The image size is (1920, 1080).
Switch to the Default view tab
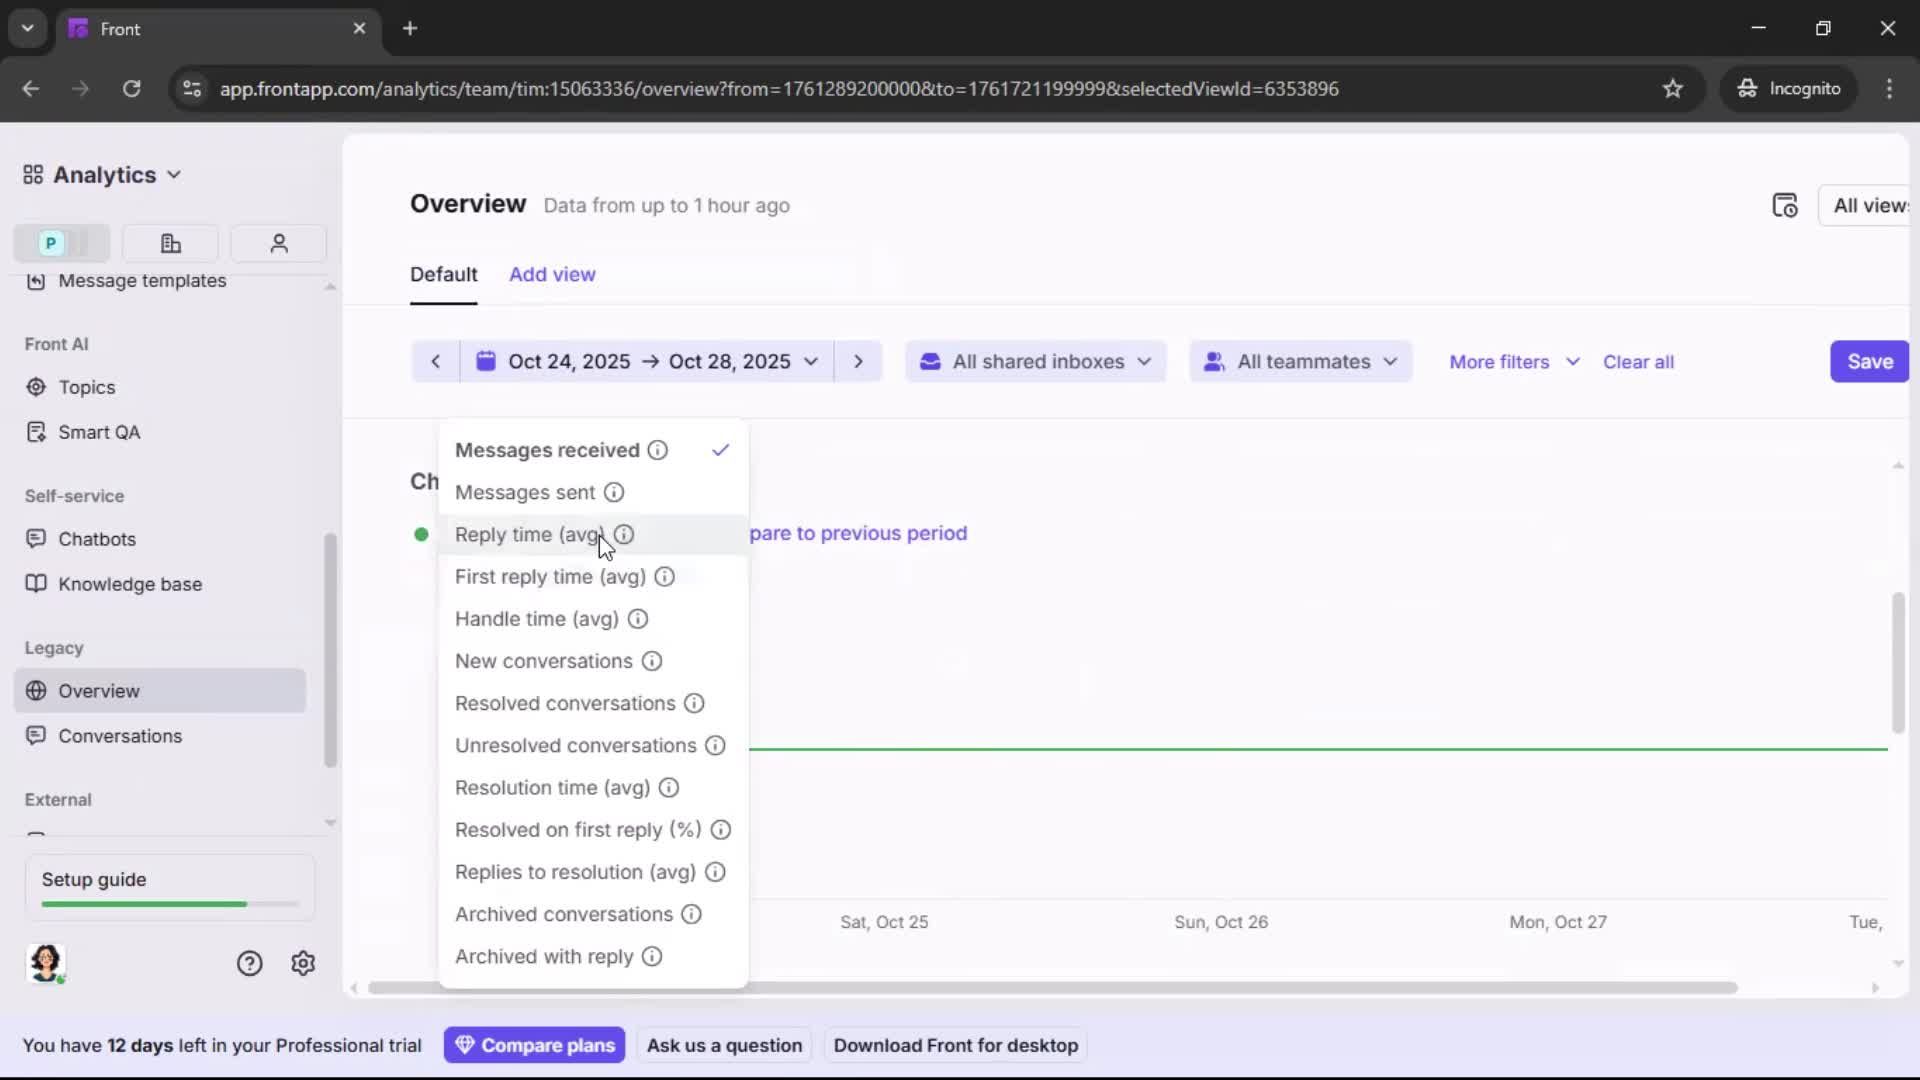click(444, 274)
